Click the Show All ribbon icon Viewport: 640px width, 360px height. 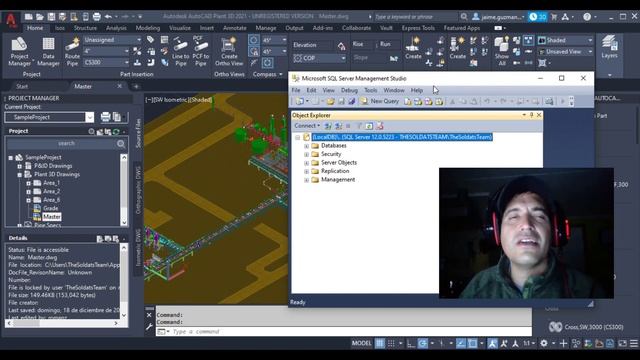click(502, 51)
